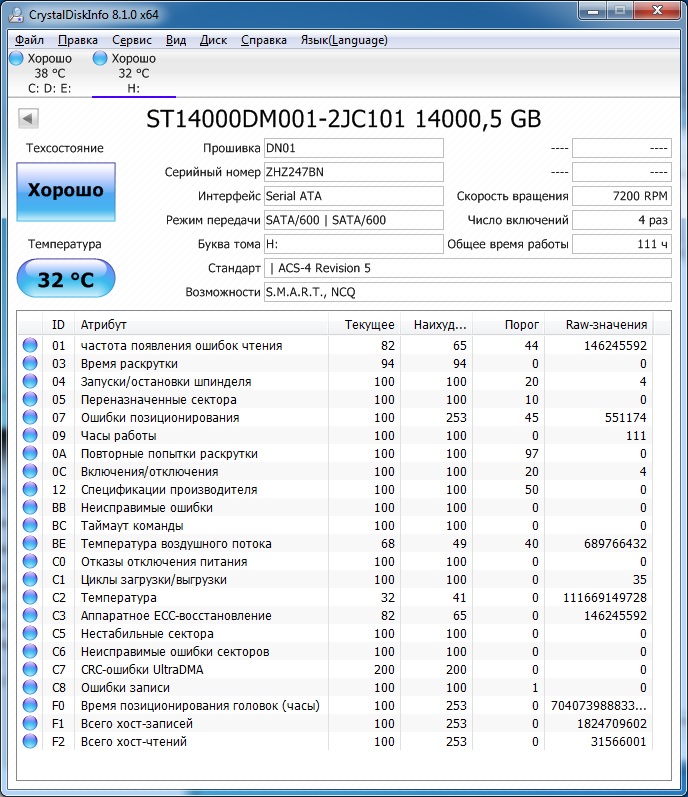Click status orb of attribute 04 row

[x=30, y=381]
